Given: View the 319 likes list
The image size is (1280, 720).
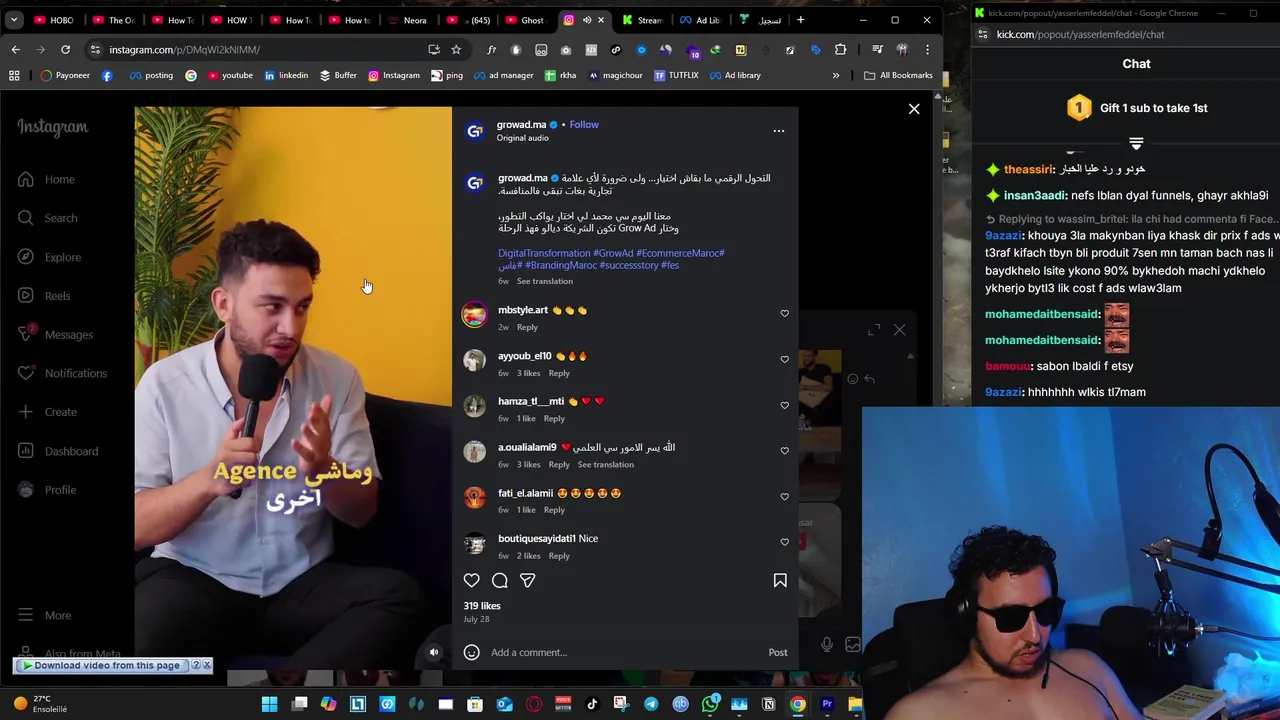Looking at the screenshot, I should (x=482, y=606).
